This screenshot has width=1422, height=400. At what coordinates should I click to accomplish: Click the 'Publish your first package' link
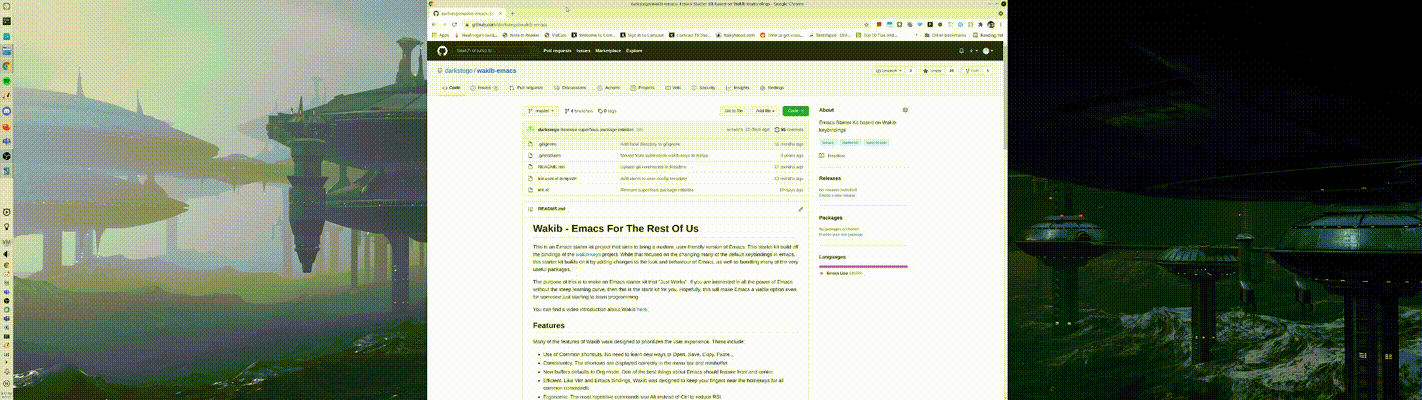pos(839,234)
